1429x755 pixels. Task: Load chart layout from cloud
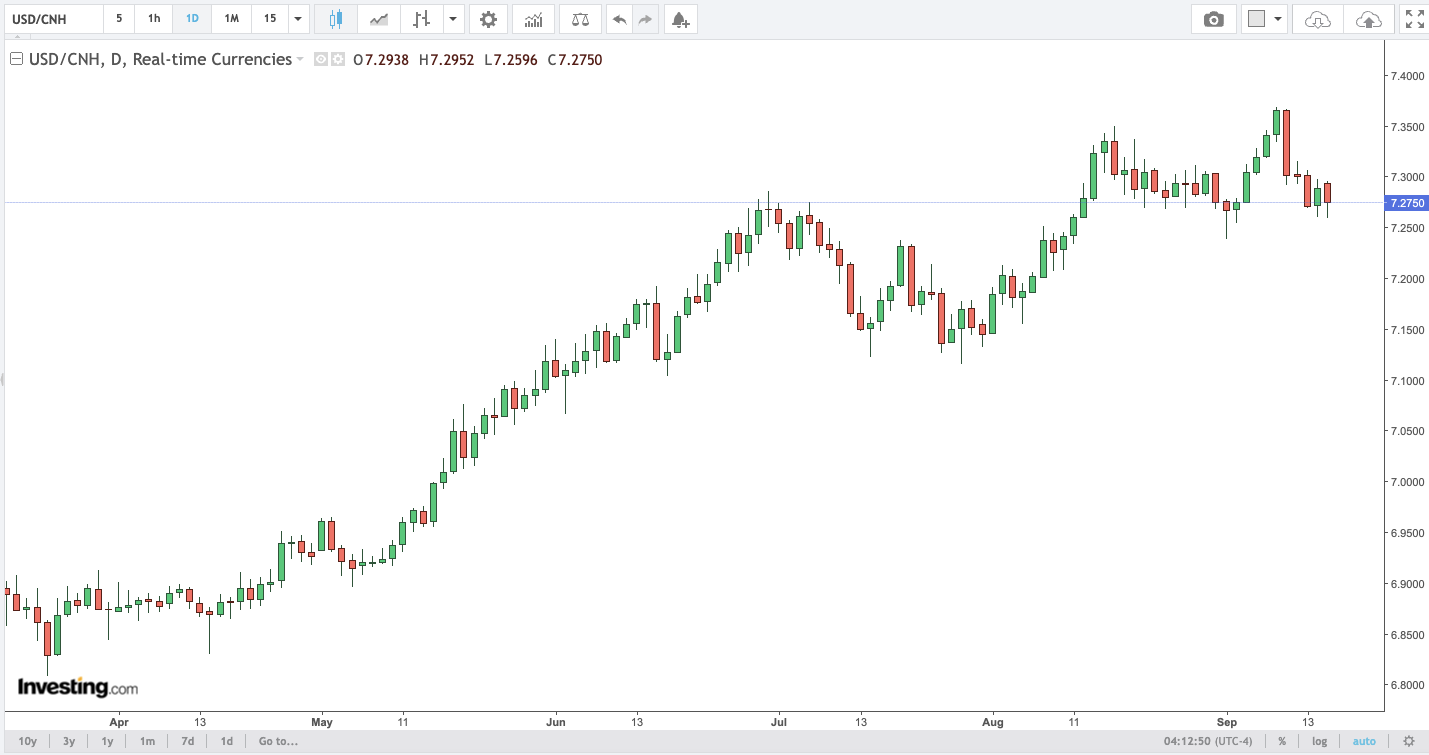pyautogui.click(x=1318, y=19)
